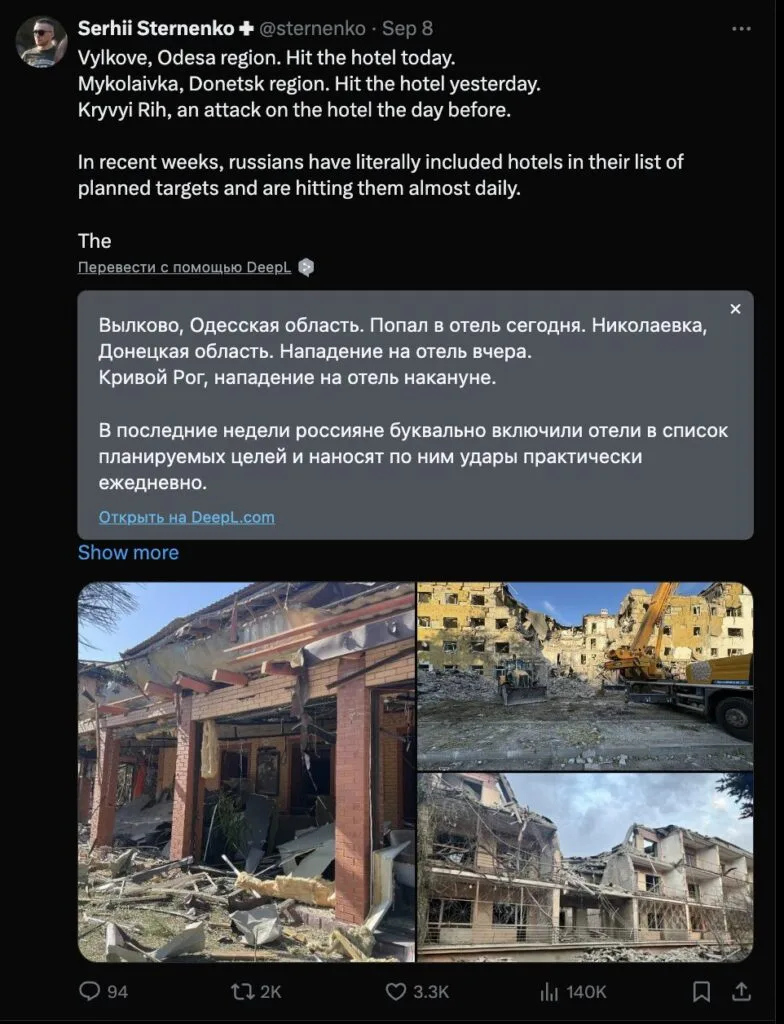
Task: Open the translation on DeepL.com
Action: (187, 517)
